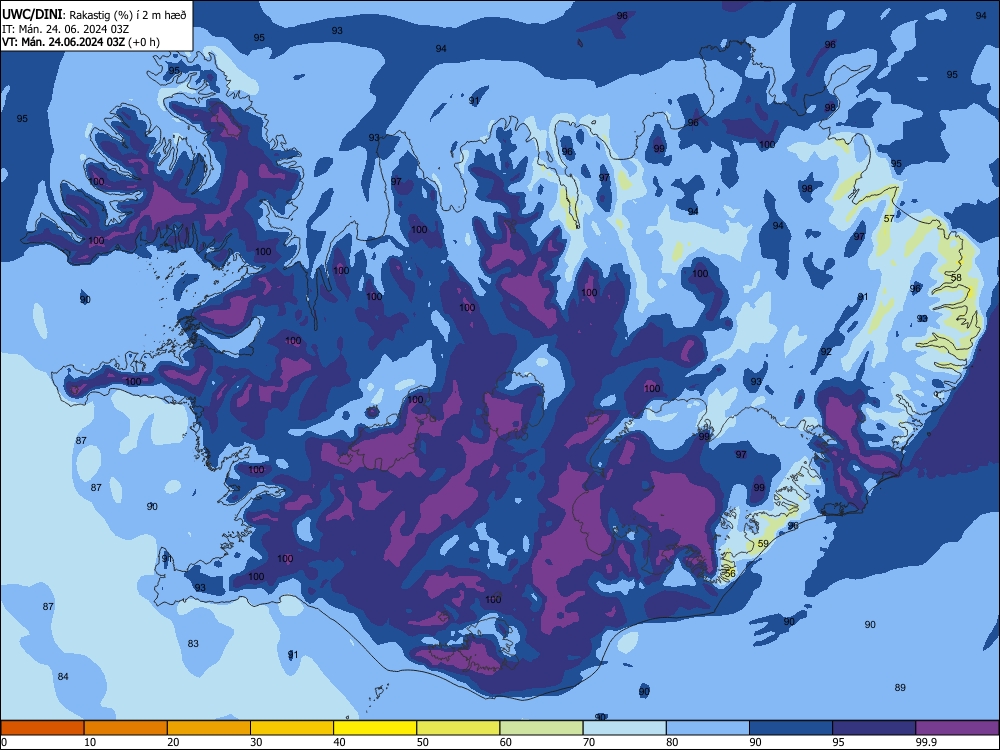Click the "58" humidity value on the map

956,277
